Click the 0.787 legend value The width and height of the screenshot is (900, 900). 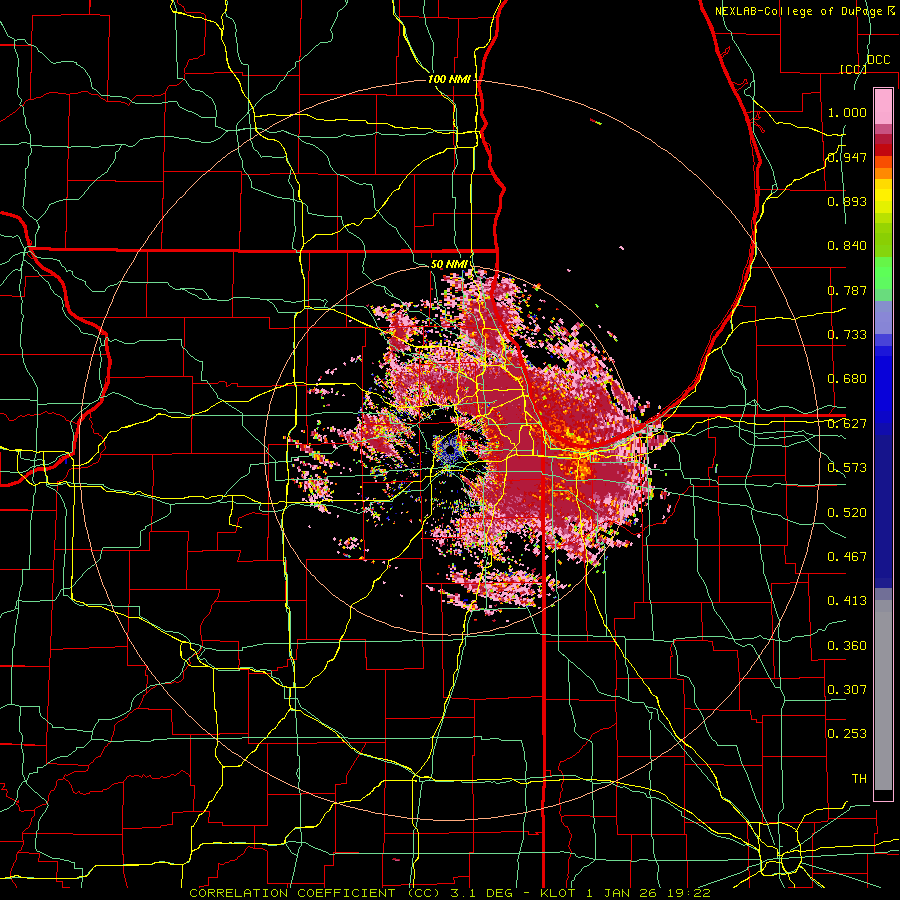tap(847, 290)
